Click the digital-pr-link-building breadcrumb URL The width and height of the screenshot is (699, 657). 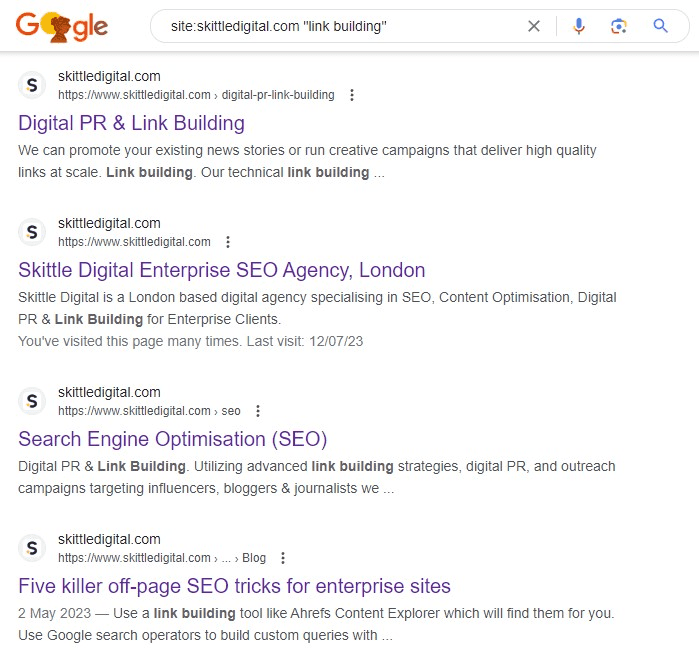point(196,95)
